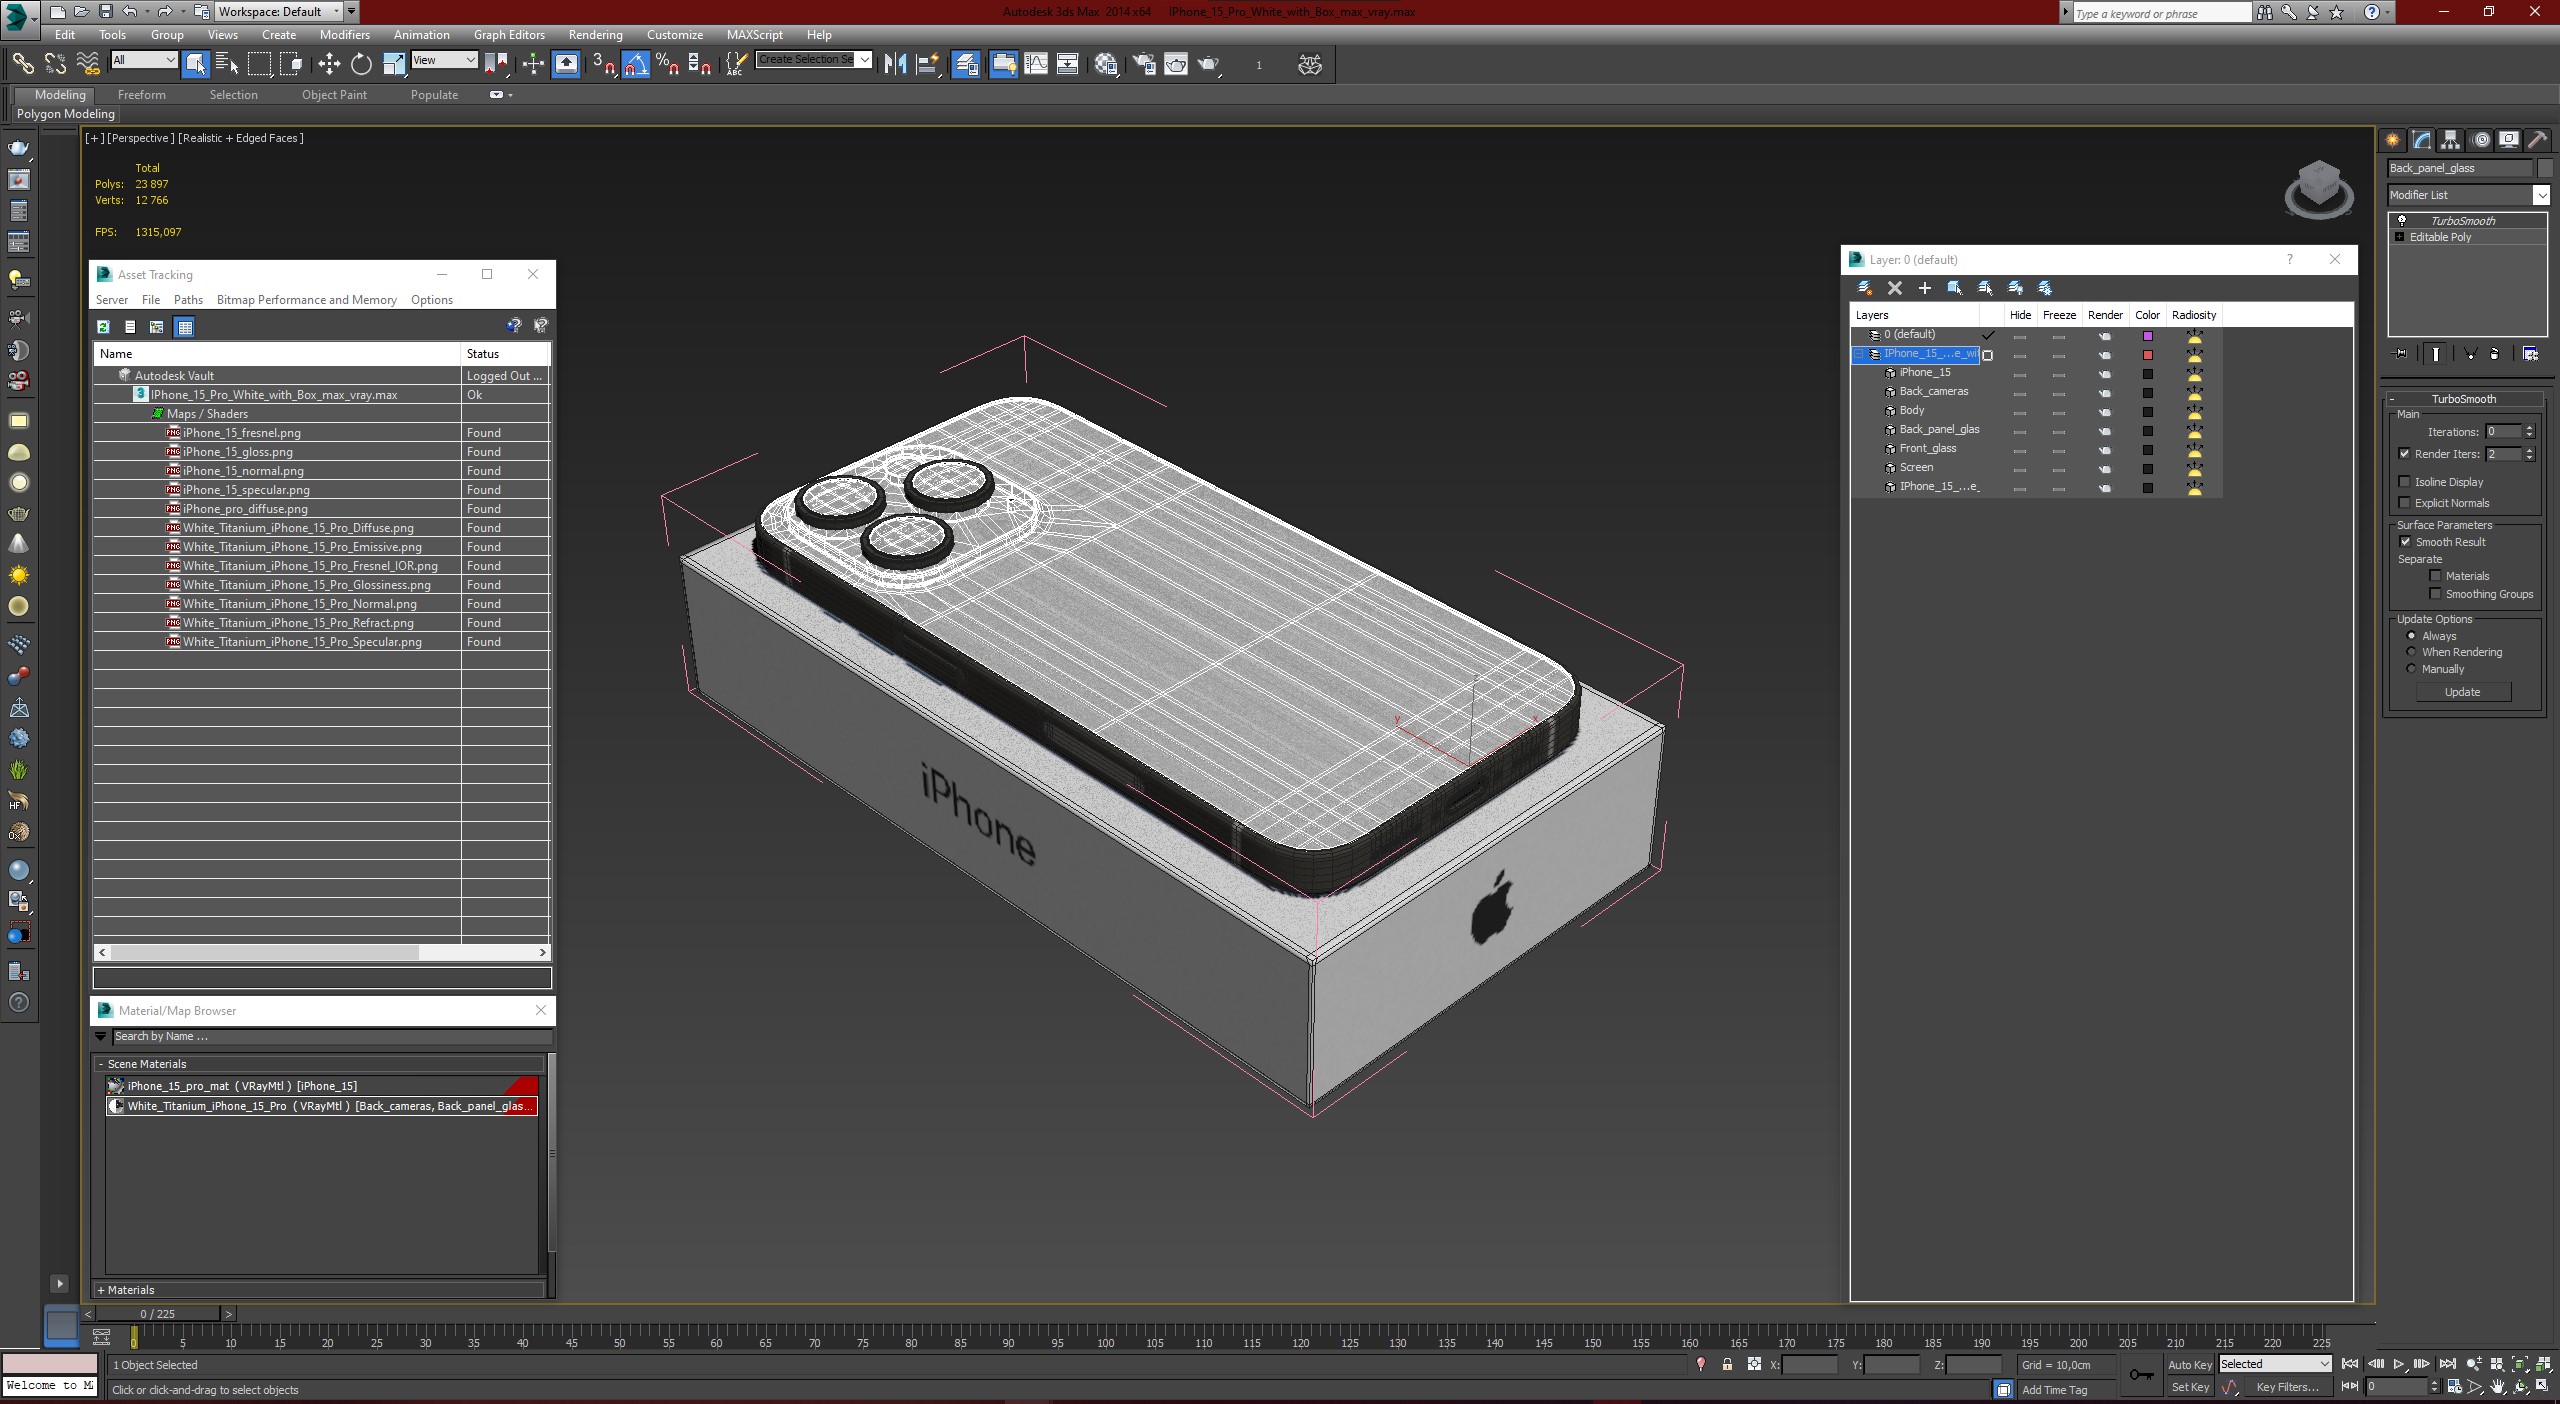Image resolution: width=2560 pixels, height=1404 pixels.
Task: Choose the Select and Move tool
Action: click(329, 64)
